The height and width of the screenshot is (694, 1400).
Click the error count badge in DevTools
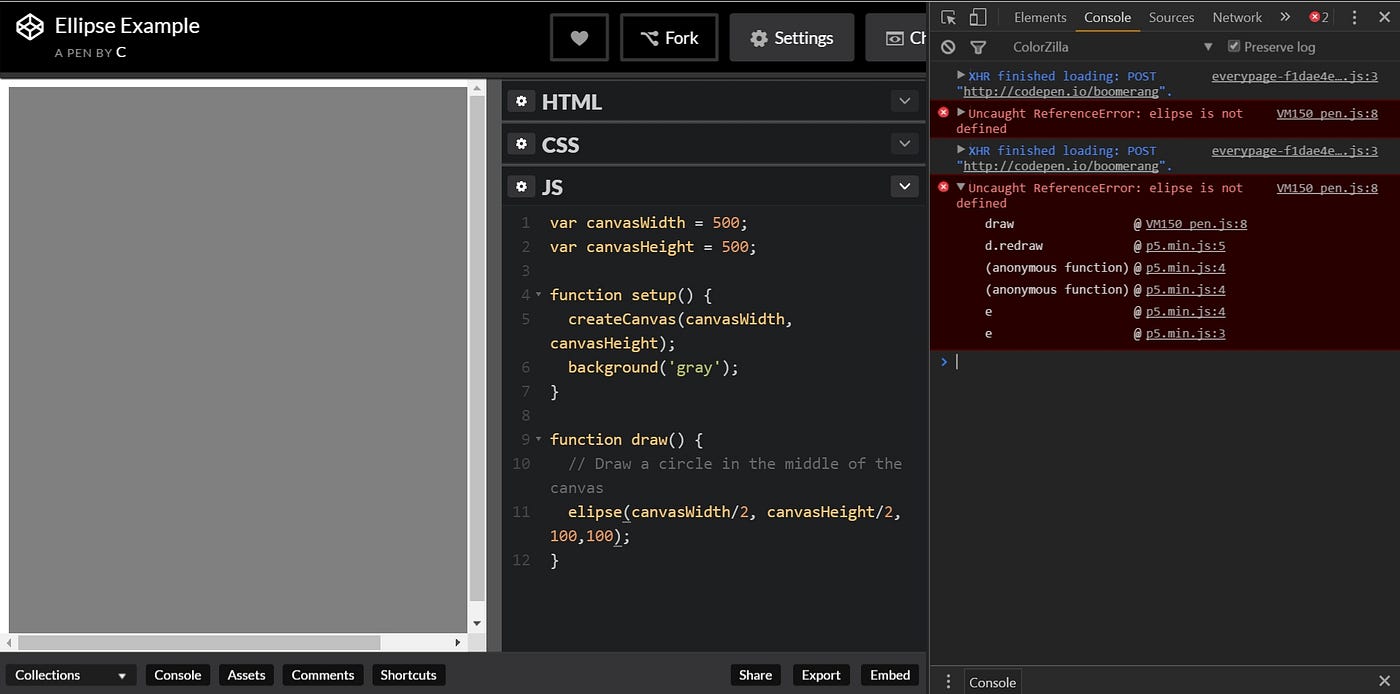click(x=1316, y=17)
